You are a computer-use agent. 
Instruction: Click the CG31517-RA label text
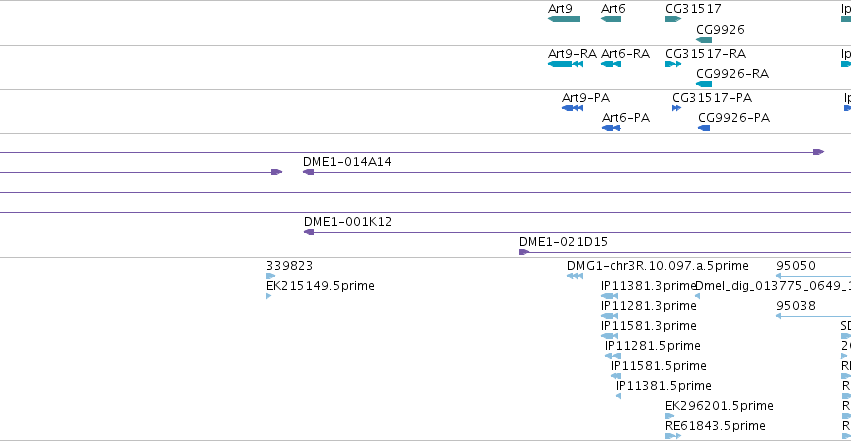coord(706,54)
